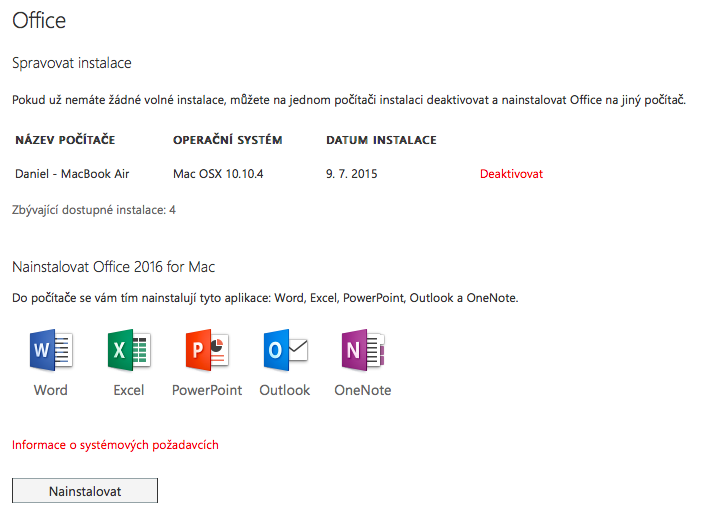707x516 pixels.
Task: Click the 'Office' page title
Action: 39,21
